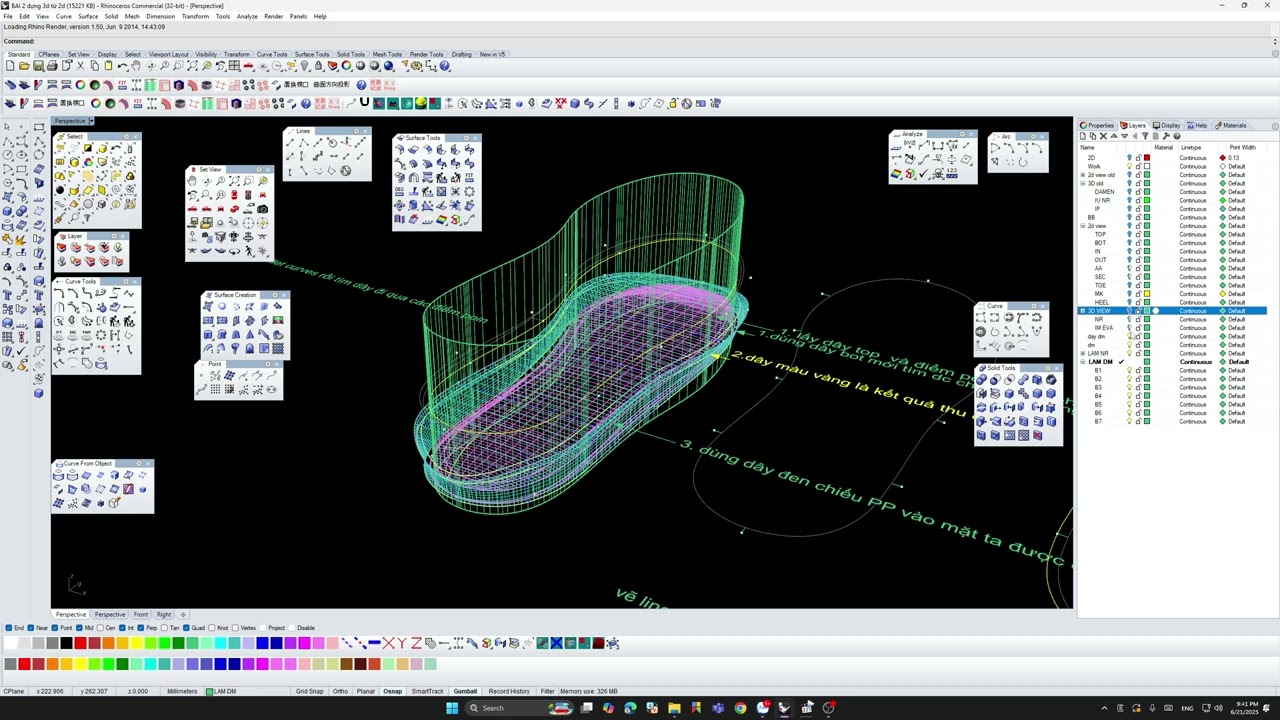1280x720 pixels.
Task: Toggle the Quad osnap checkbox
Action: 187,628
